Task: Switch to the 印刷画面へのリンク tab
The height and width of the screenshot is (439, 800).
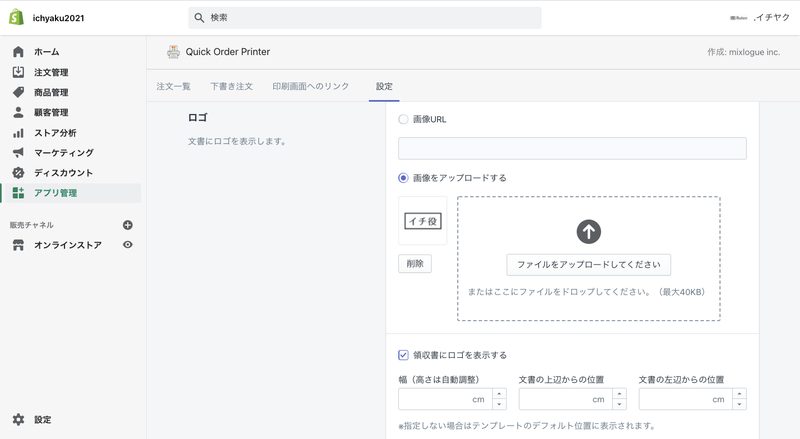Action: pyautogui.click(x=311, y=86)
